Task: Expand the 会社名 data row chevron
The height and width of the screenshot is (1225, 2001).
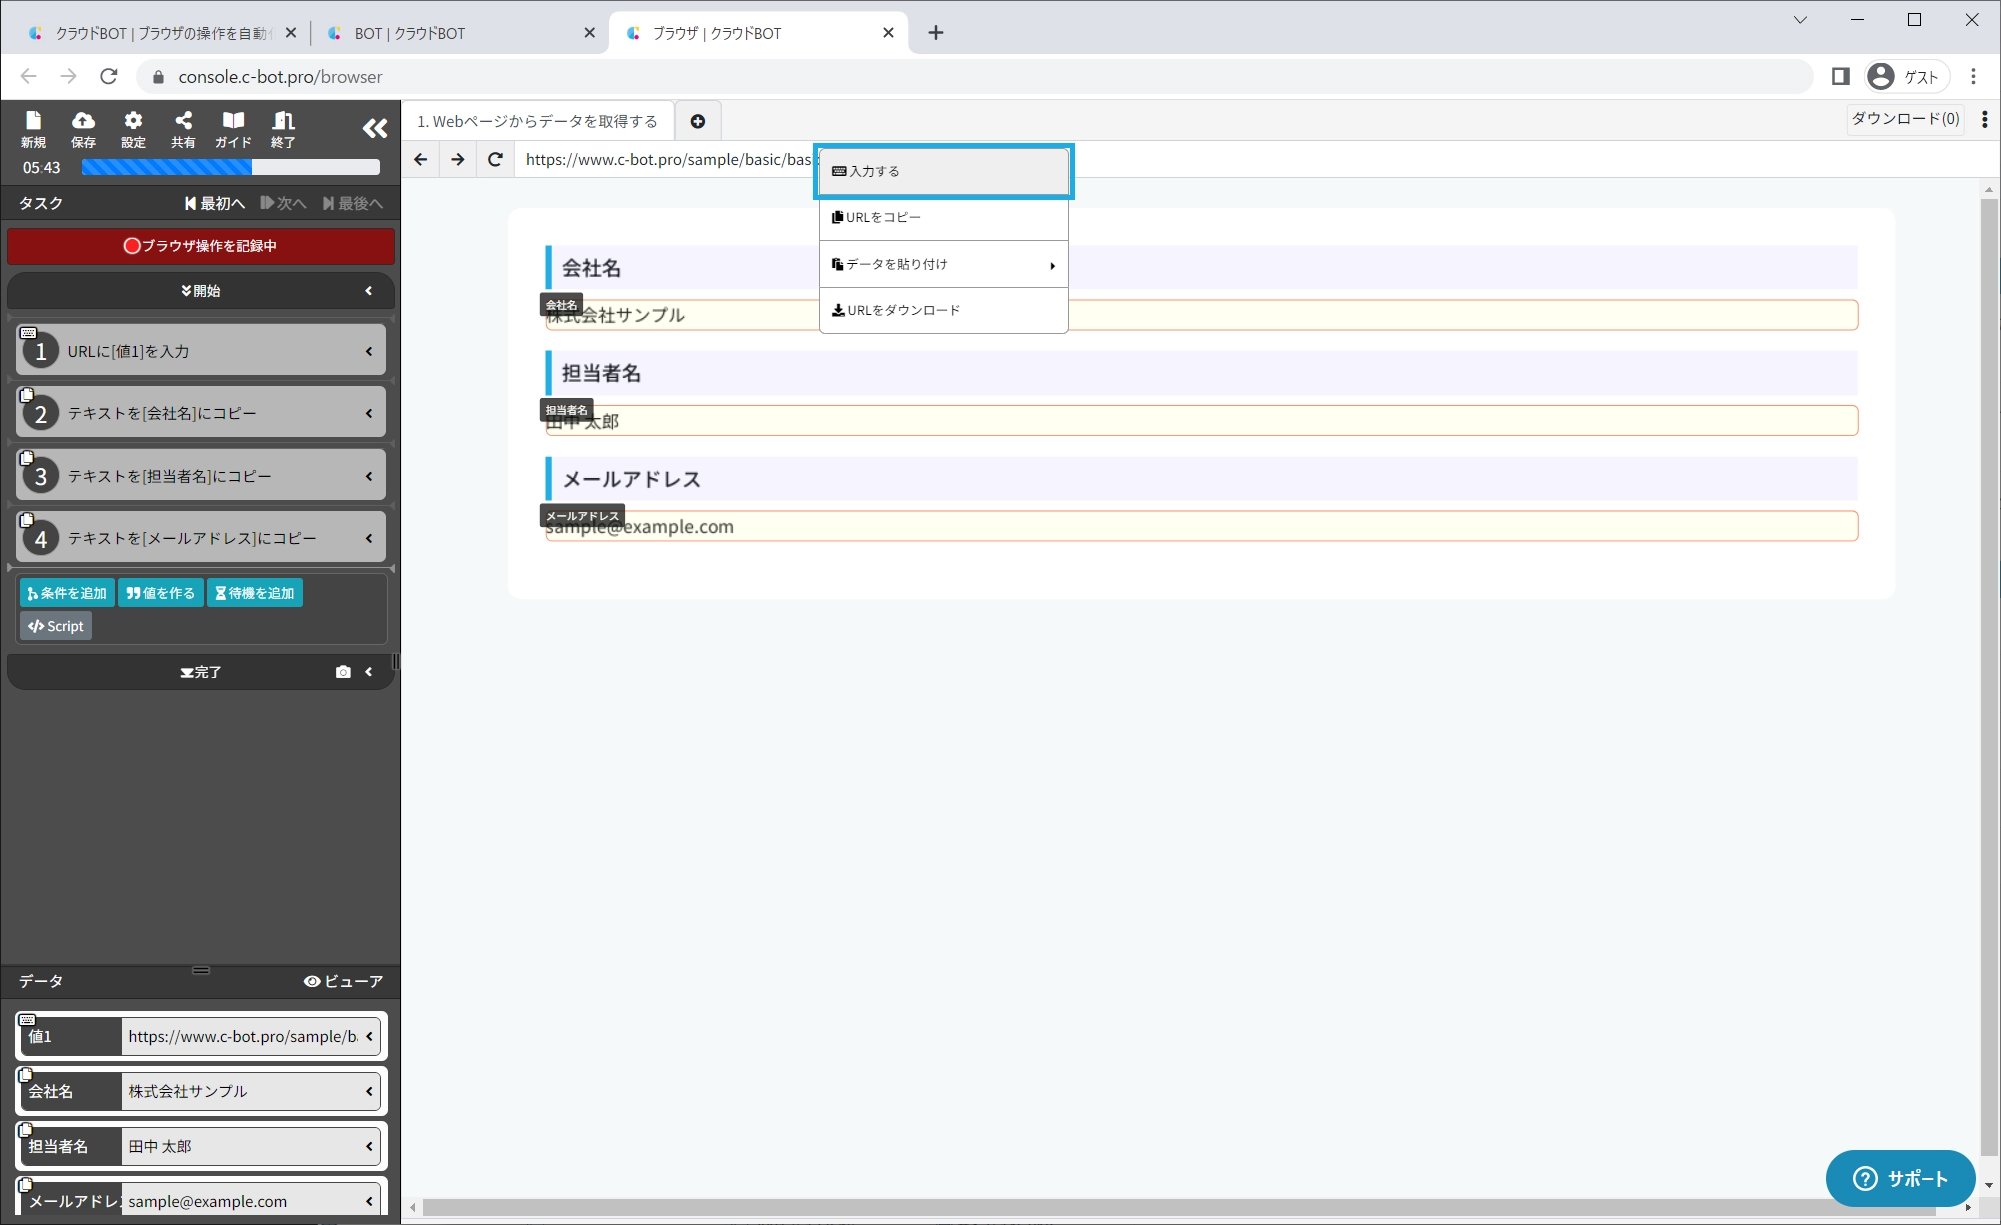Action: click(x=369, y=1091)
